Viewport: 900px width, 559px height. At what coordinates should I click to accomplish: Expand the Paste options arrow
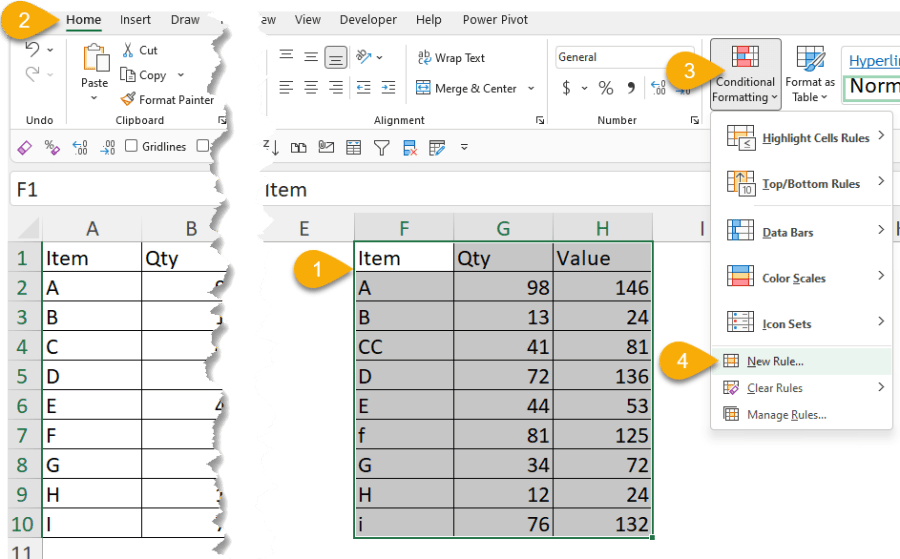(94, 99)
